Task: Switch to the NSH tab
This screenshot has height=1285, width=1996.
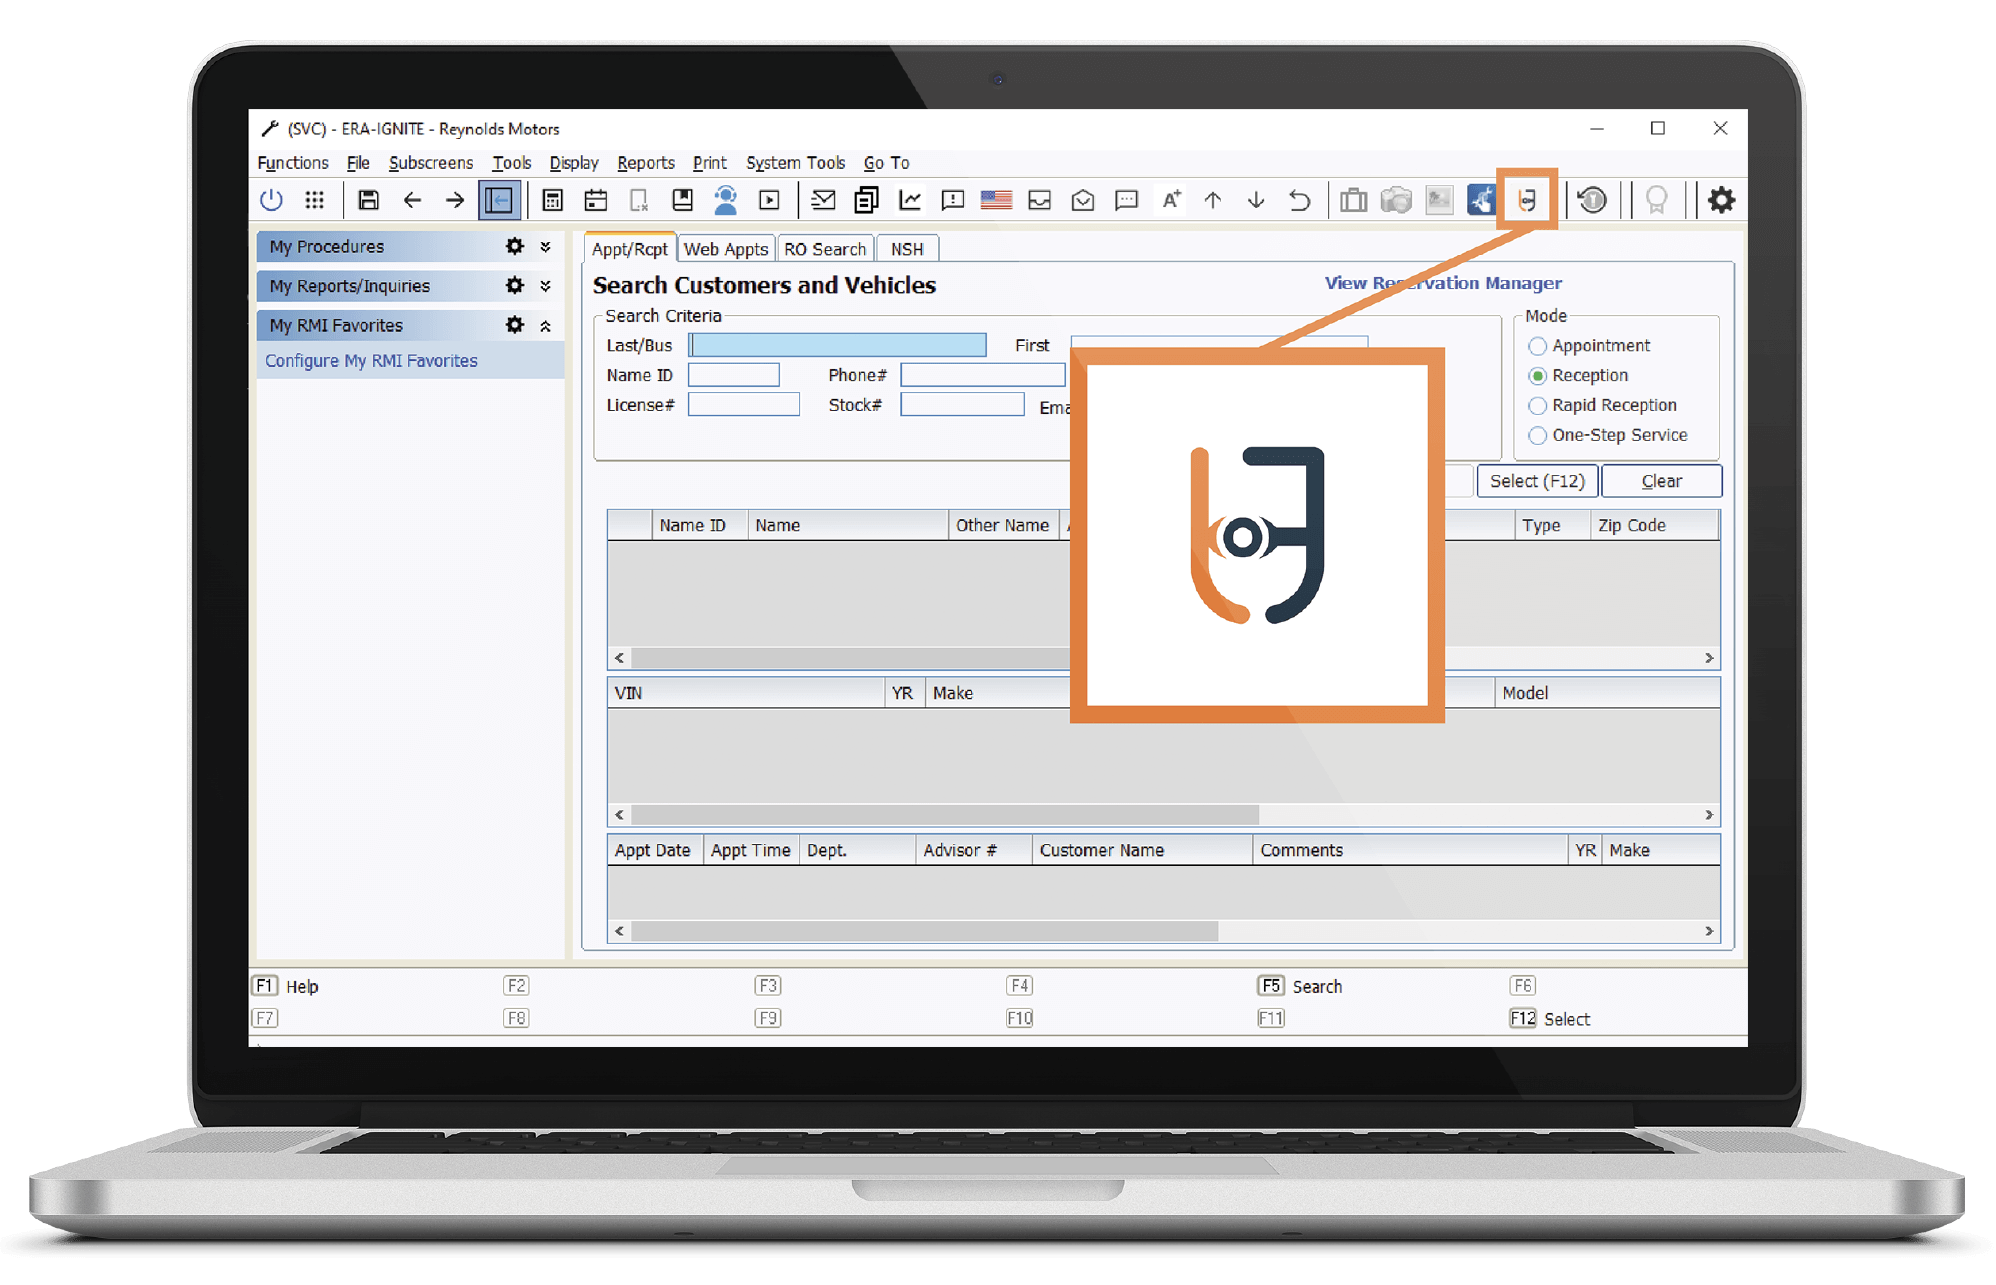Action: (907, 249)
